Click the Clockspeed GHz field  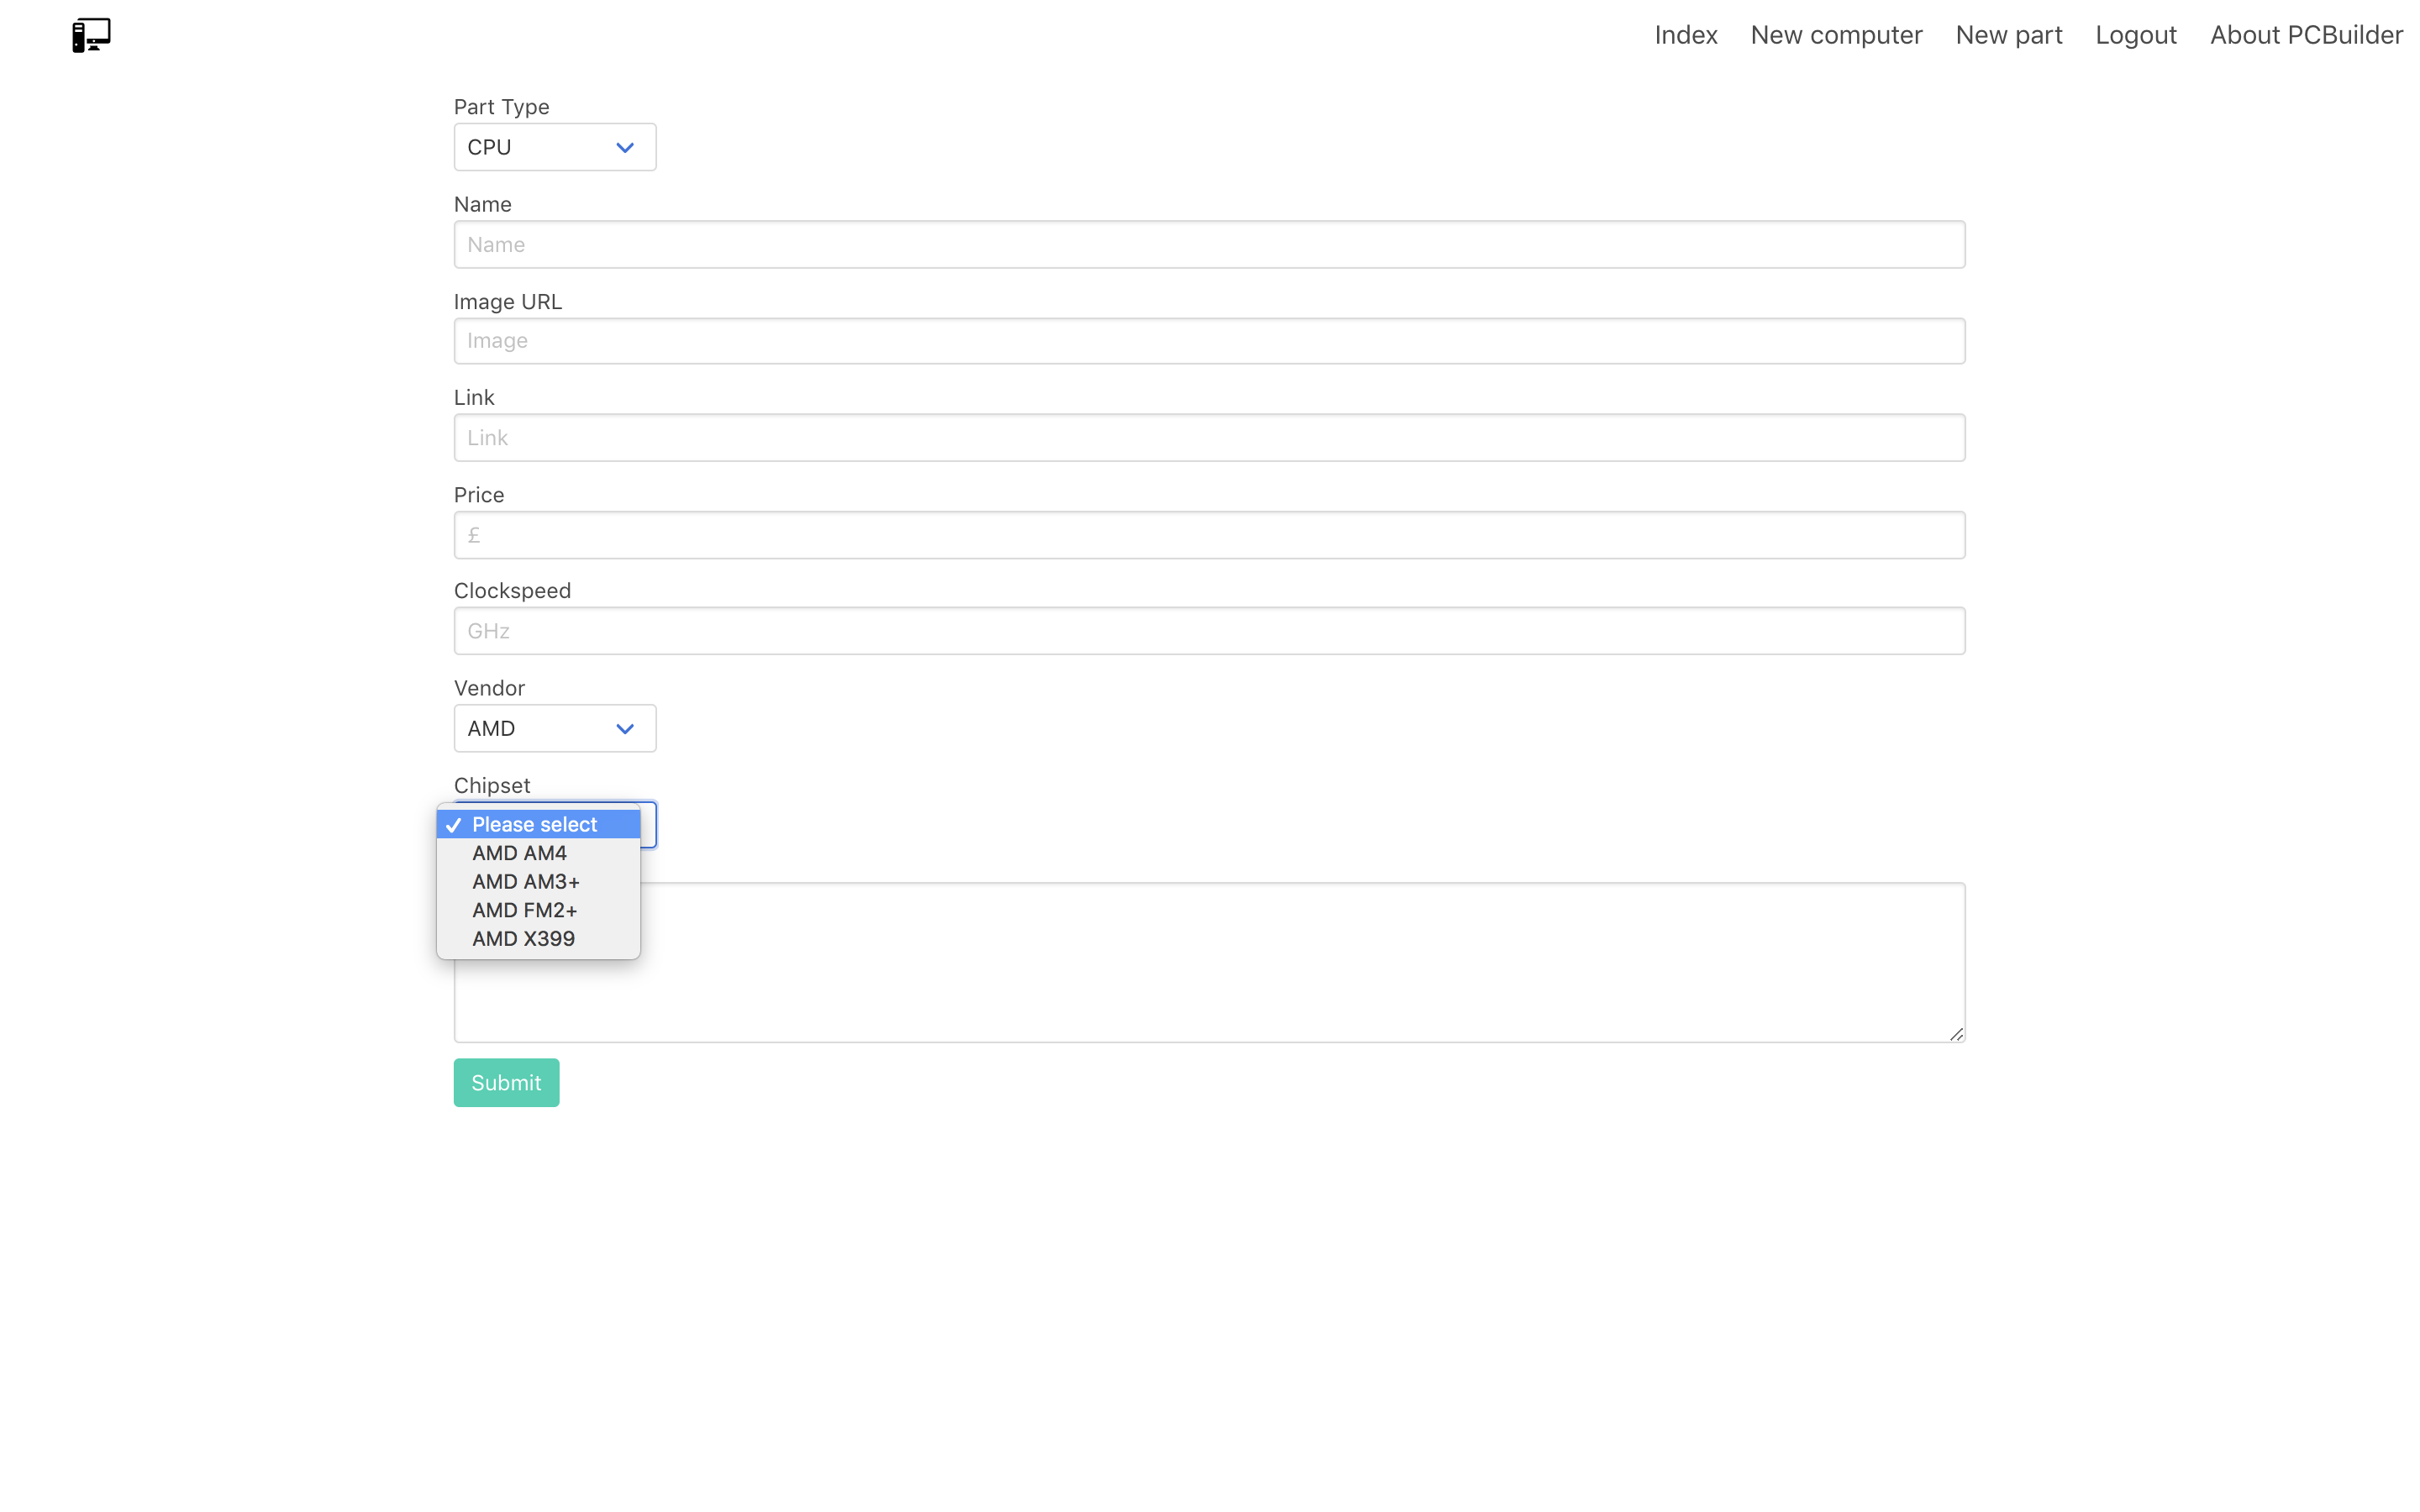tap(1209, 631)
